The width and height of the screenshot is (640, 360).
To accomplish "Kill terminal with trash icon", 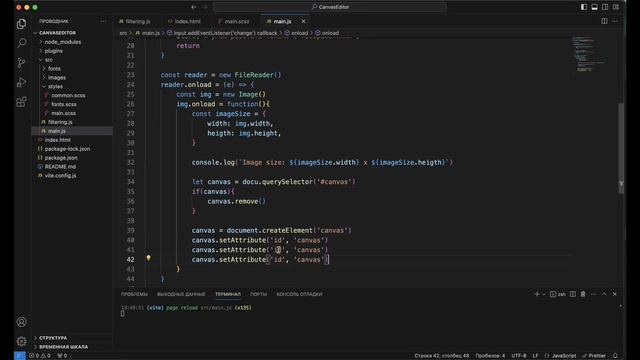I will (583, 294).
